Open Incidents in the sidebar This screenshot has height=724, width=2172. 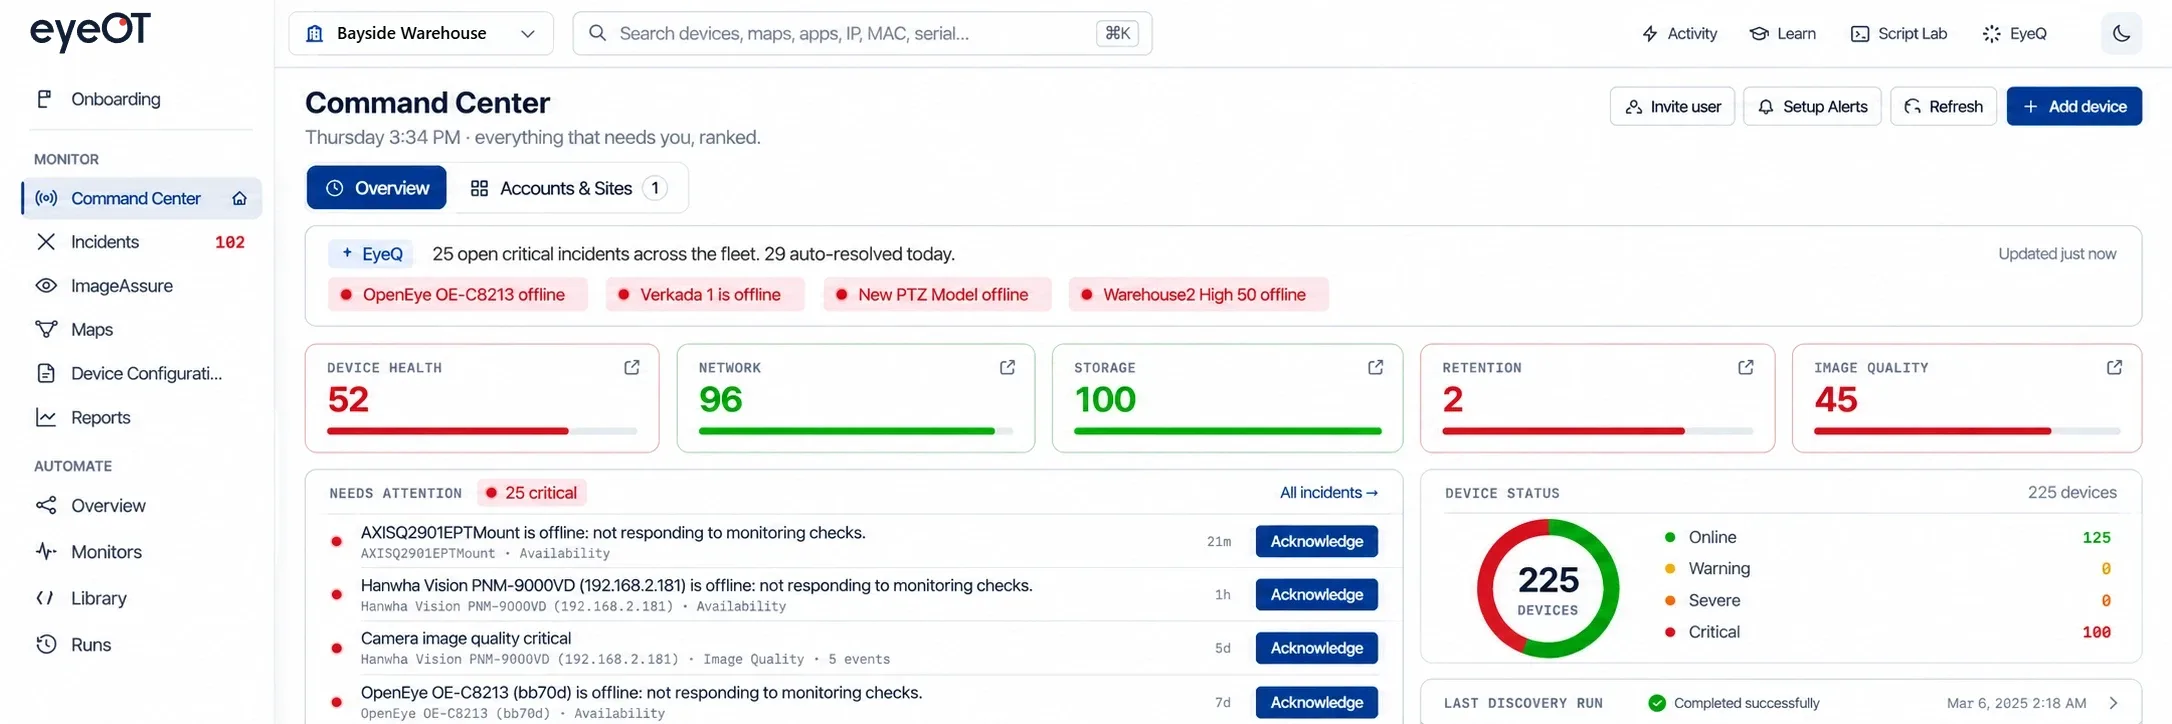point(141,242)
